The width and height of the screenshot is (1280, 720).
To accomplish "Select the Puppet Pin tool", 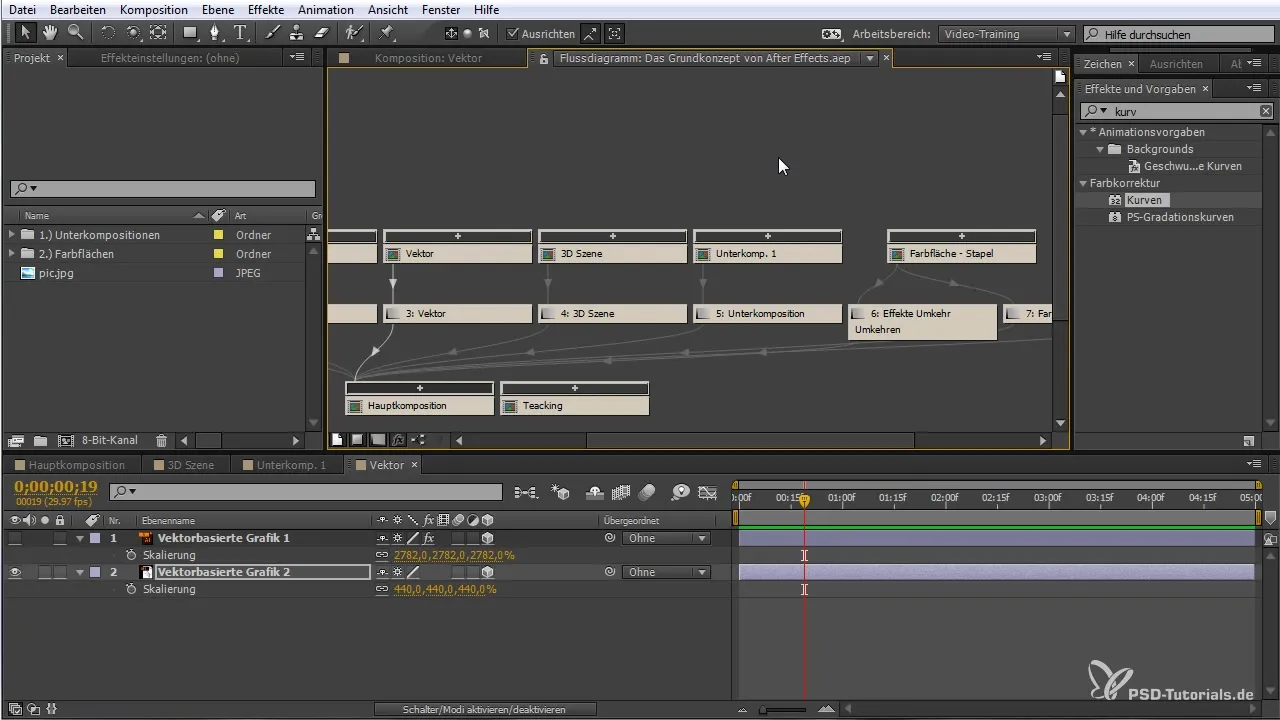I will click(386, 33).
